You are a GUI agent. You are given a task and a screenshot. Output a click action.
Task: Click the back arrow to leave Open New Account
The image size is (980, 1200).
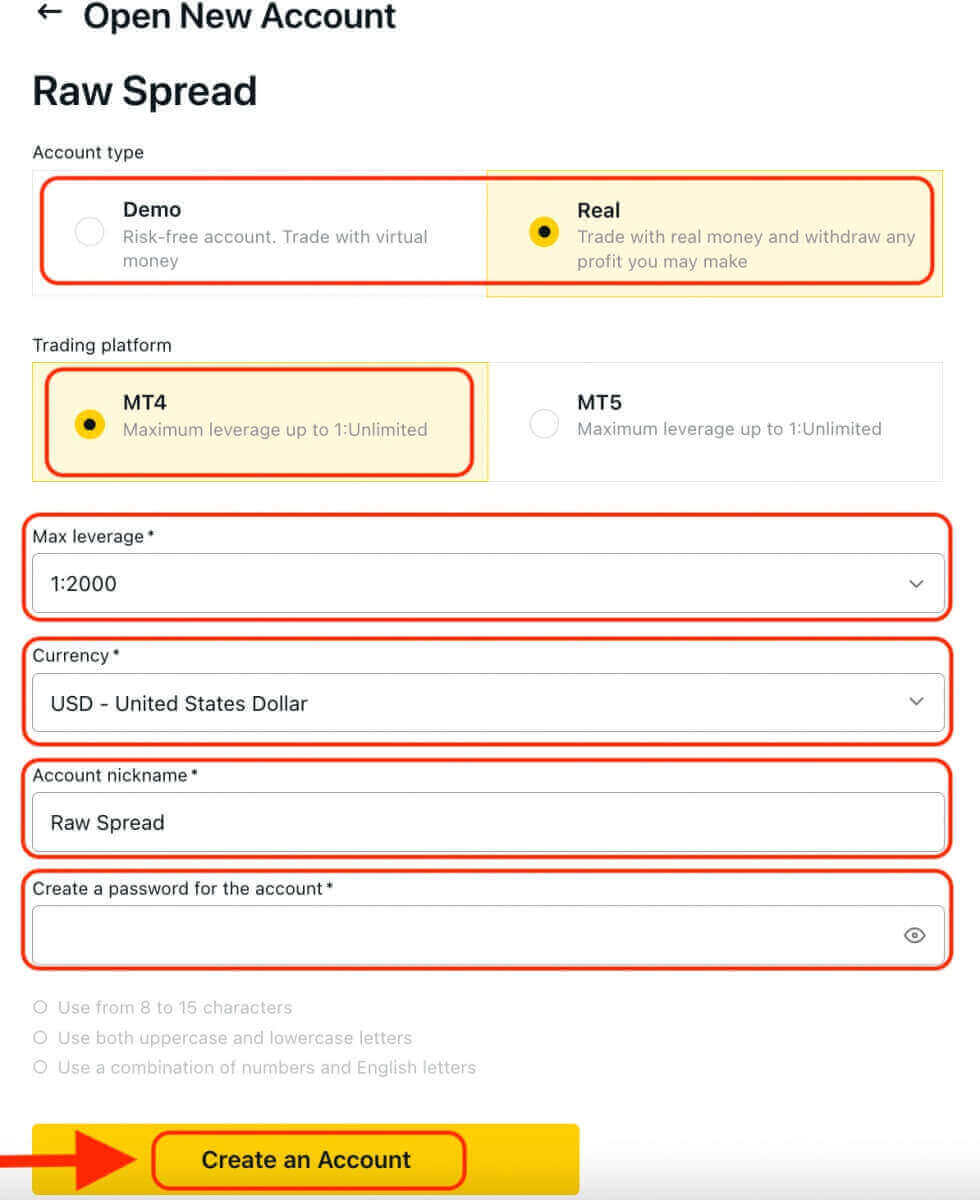pyautogui.click(x=48, y=13)
